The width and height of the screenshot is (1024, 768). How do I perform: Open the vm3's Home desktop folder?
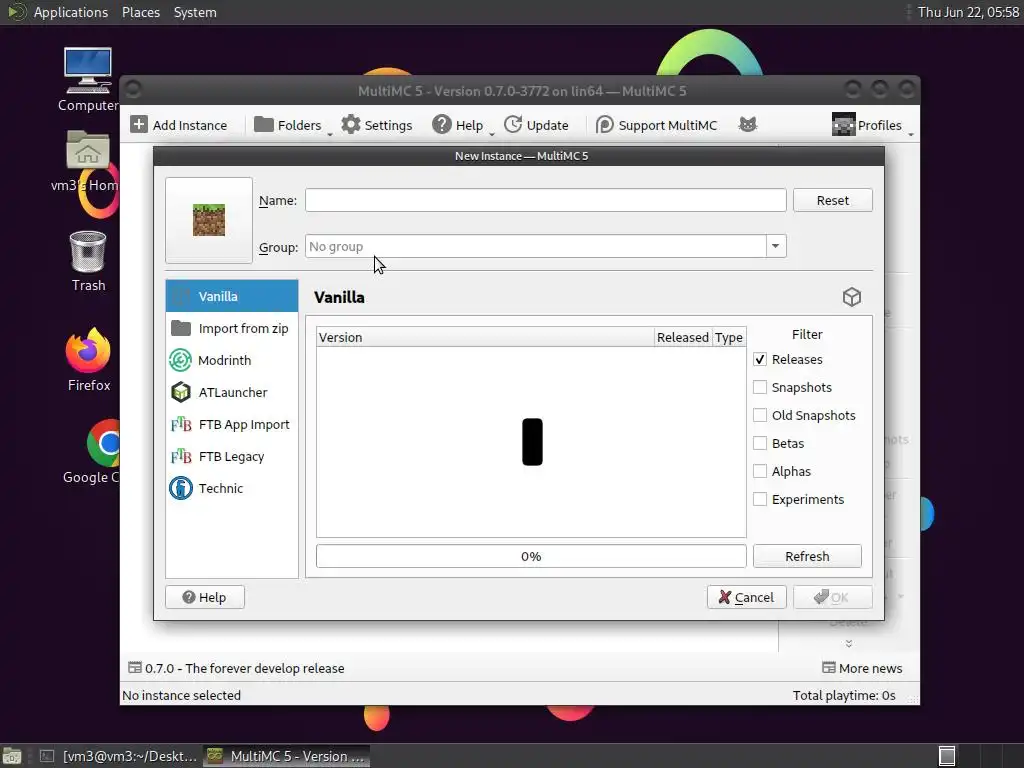pos(86,161)
